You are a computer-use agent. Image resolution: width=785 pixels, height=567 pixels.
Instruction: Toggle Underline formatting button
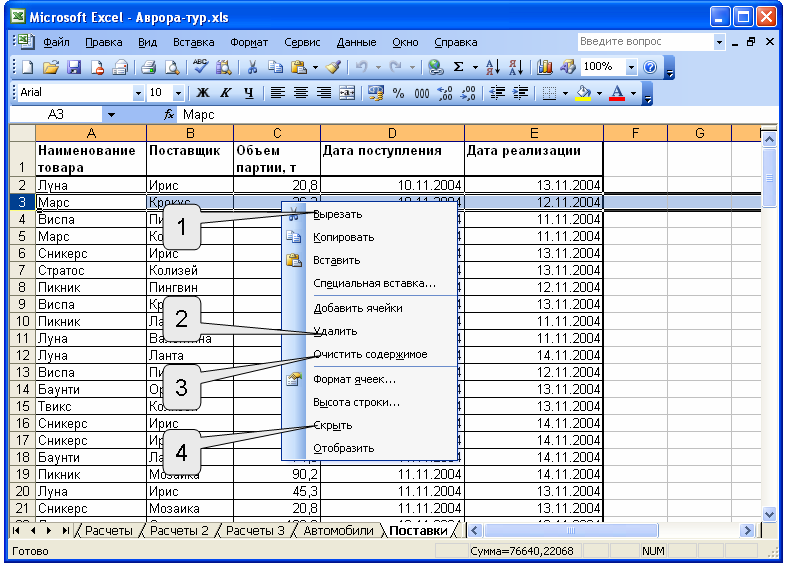[x=249, y=93]
